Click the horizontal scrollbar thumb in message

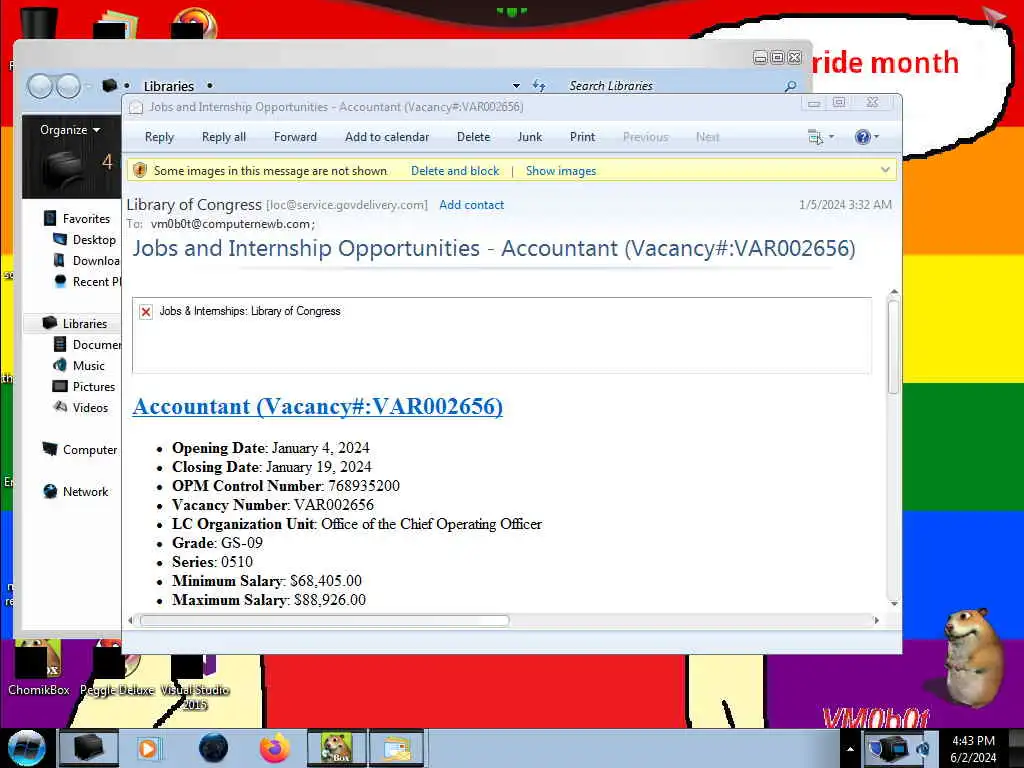(325, 620)
